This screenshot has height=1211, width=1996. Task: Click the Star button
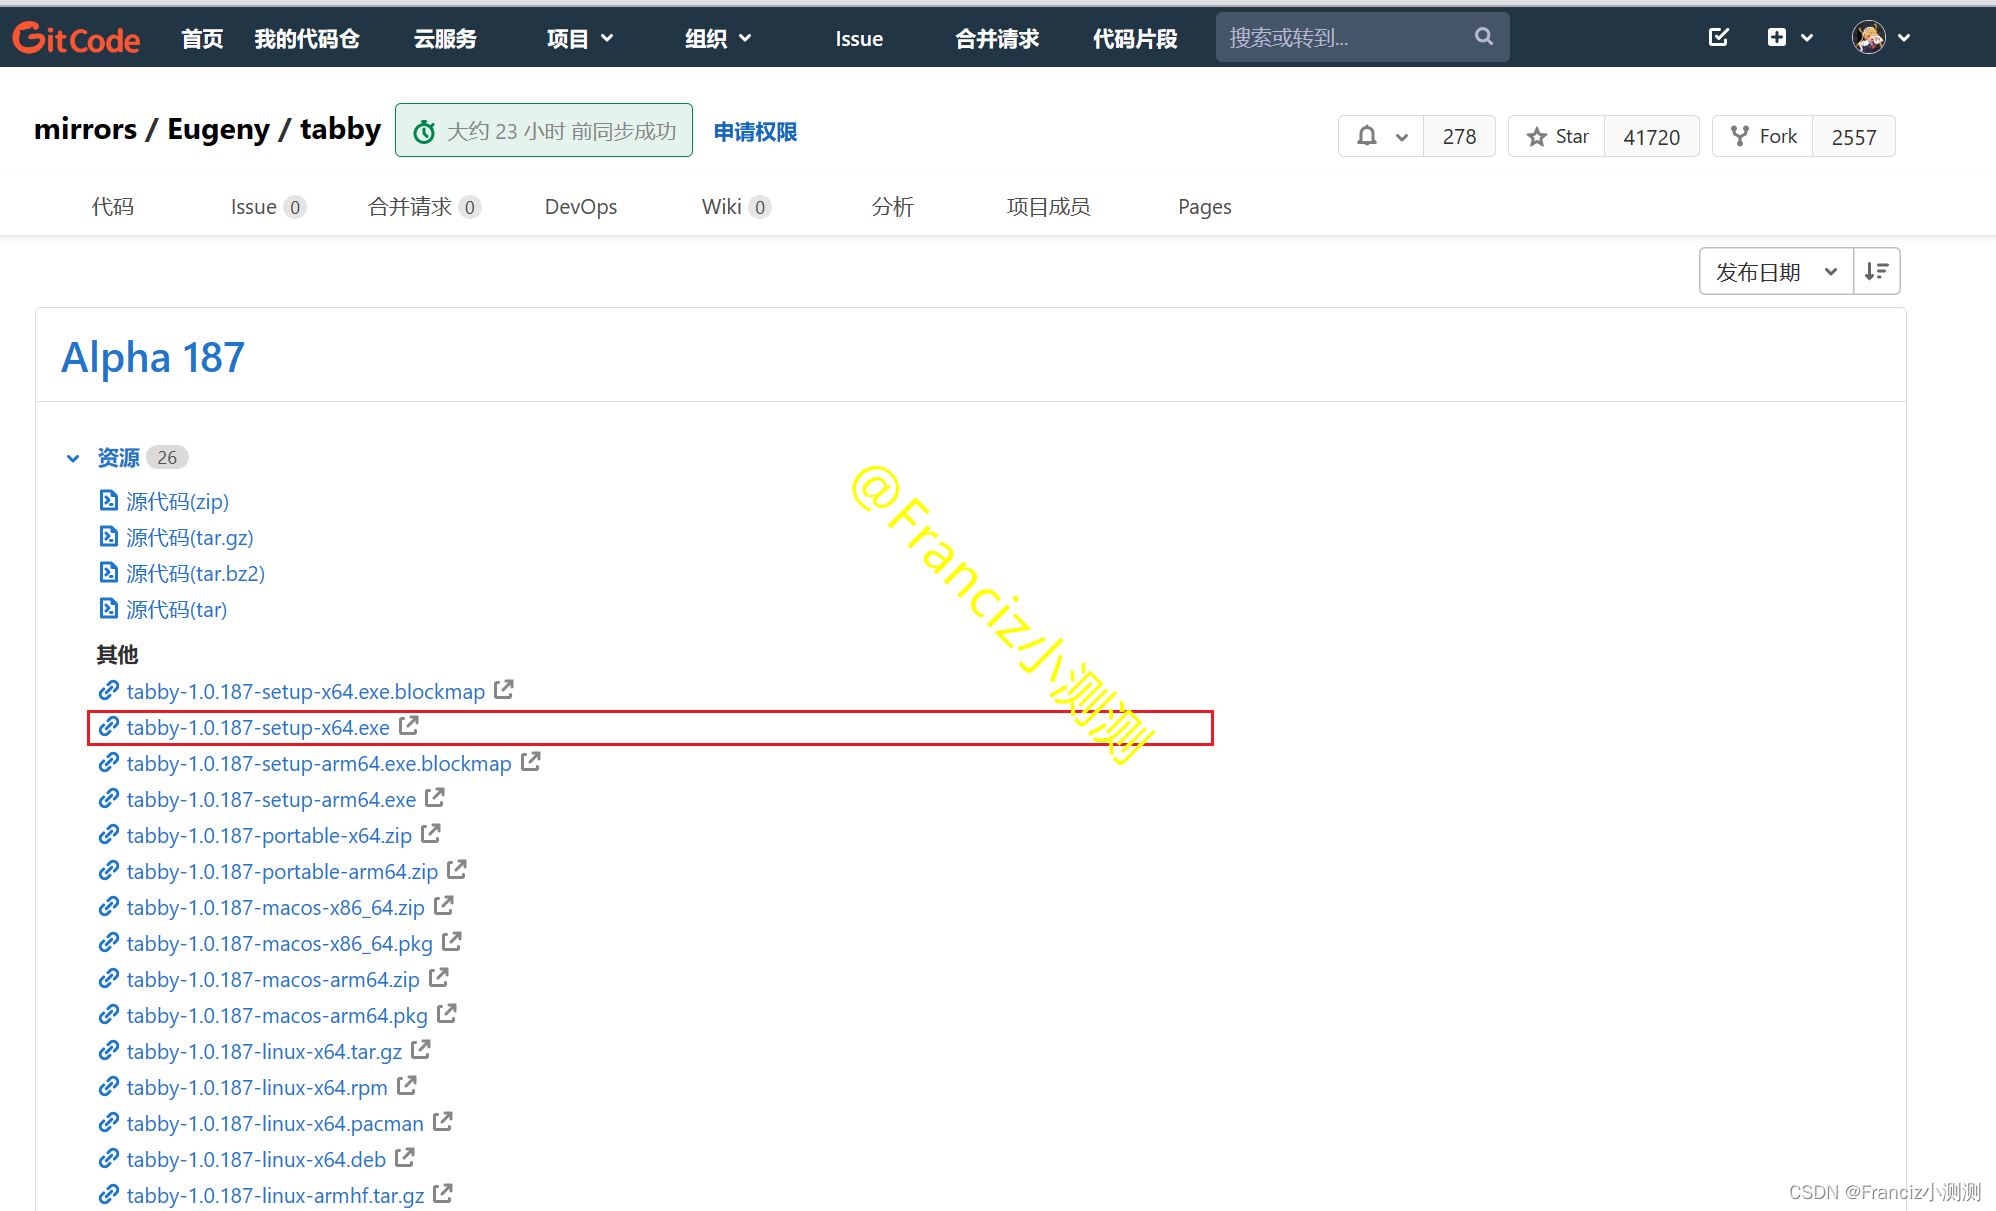point(1557,136)
